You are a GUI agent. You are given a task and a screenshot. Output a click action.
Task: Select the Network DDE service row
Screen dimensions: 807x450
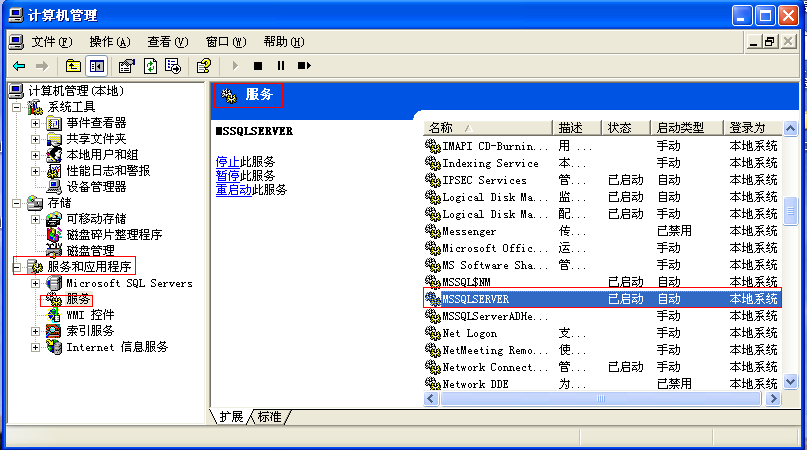click(603, 384)
